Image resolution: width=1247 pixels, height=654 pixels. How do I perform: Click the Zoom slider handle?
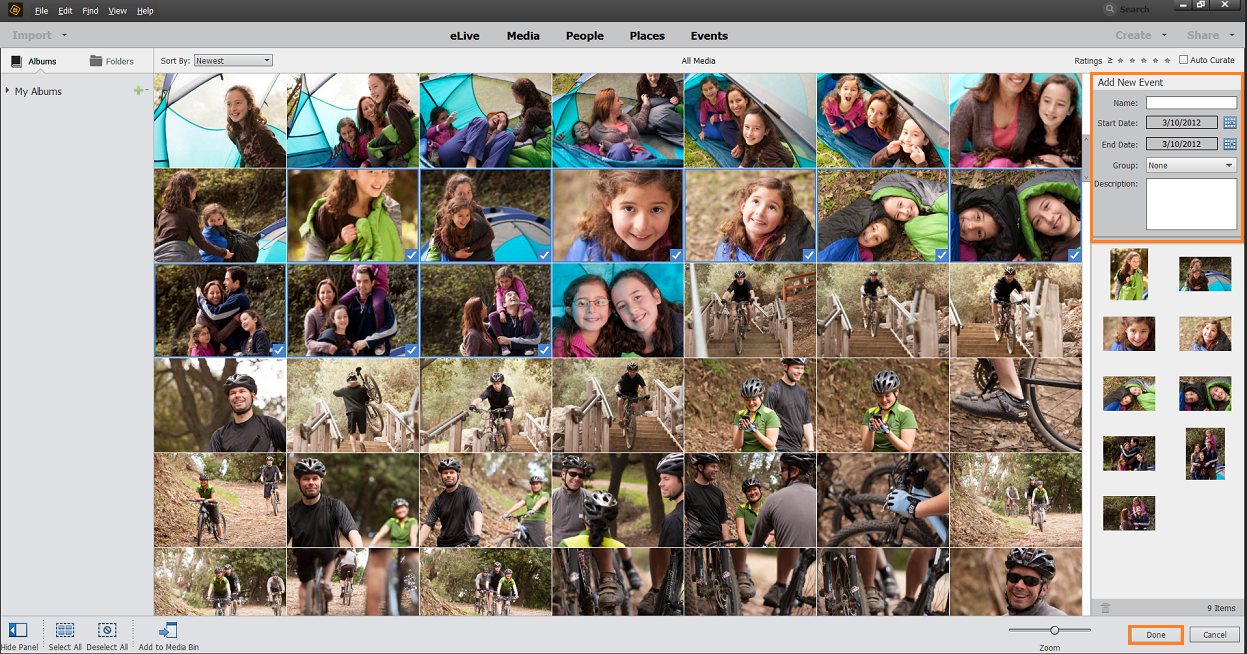click(x=1054, y=630)
